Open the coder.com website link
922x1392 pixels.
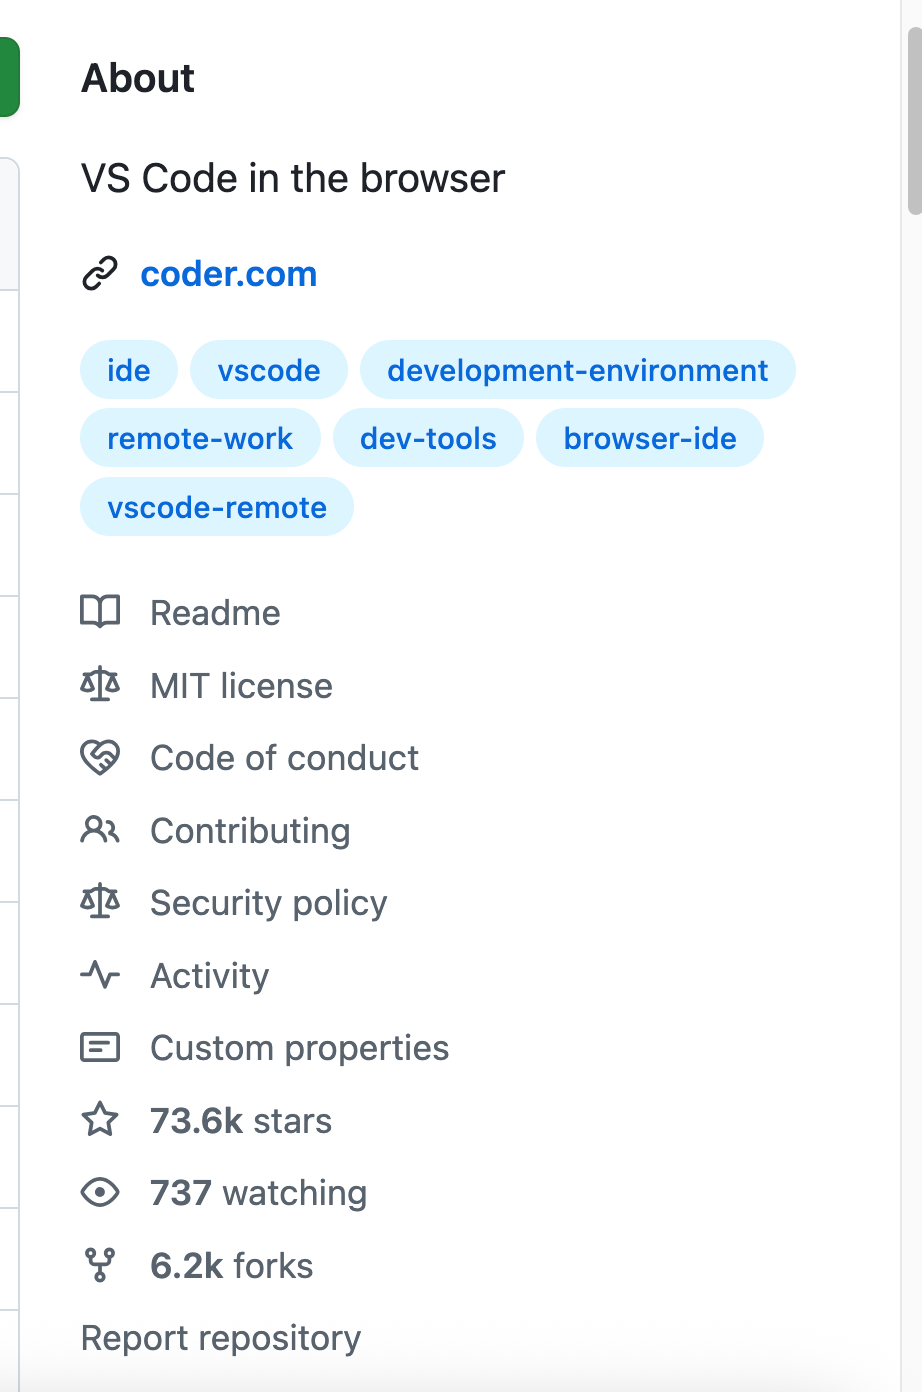[x=229, y=274]
